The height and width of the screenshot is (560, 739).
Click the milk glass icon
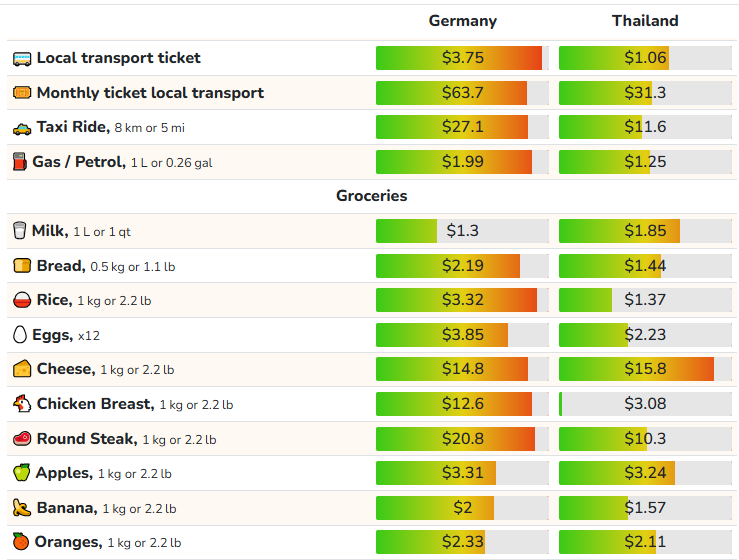tap(19, 231)
